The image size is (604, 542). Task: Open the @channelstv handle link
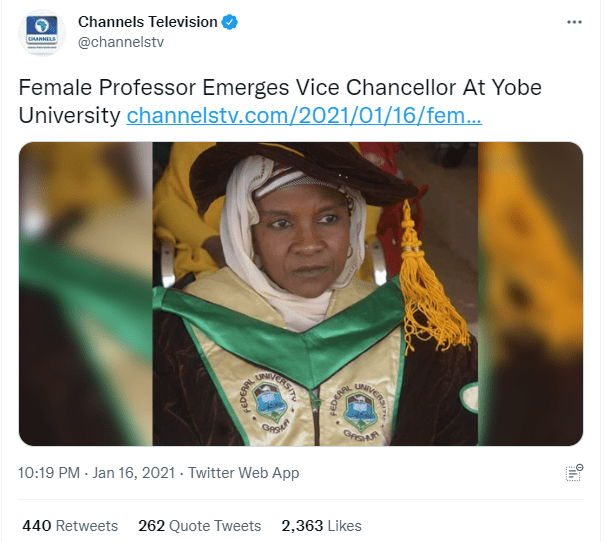pyautogui.click(x=120, y=43)
